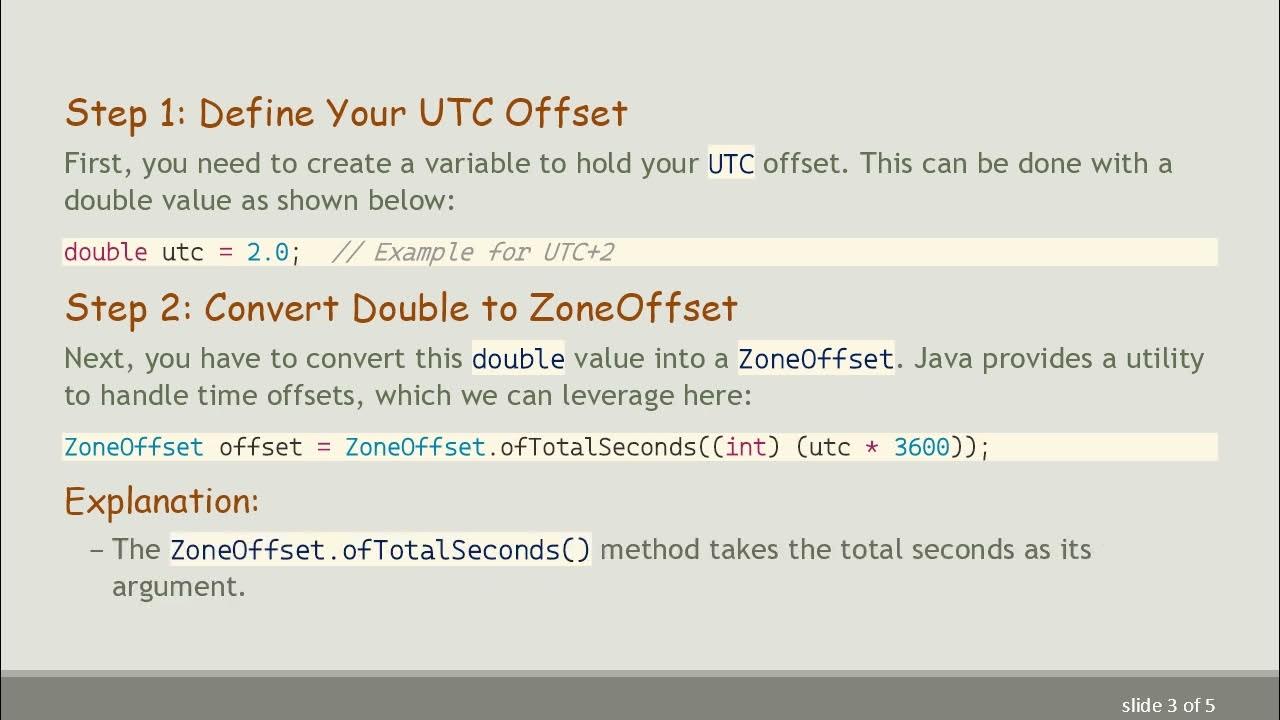Select the highlighted 'UTC' inline code word

coord(731,163)
